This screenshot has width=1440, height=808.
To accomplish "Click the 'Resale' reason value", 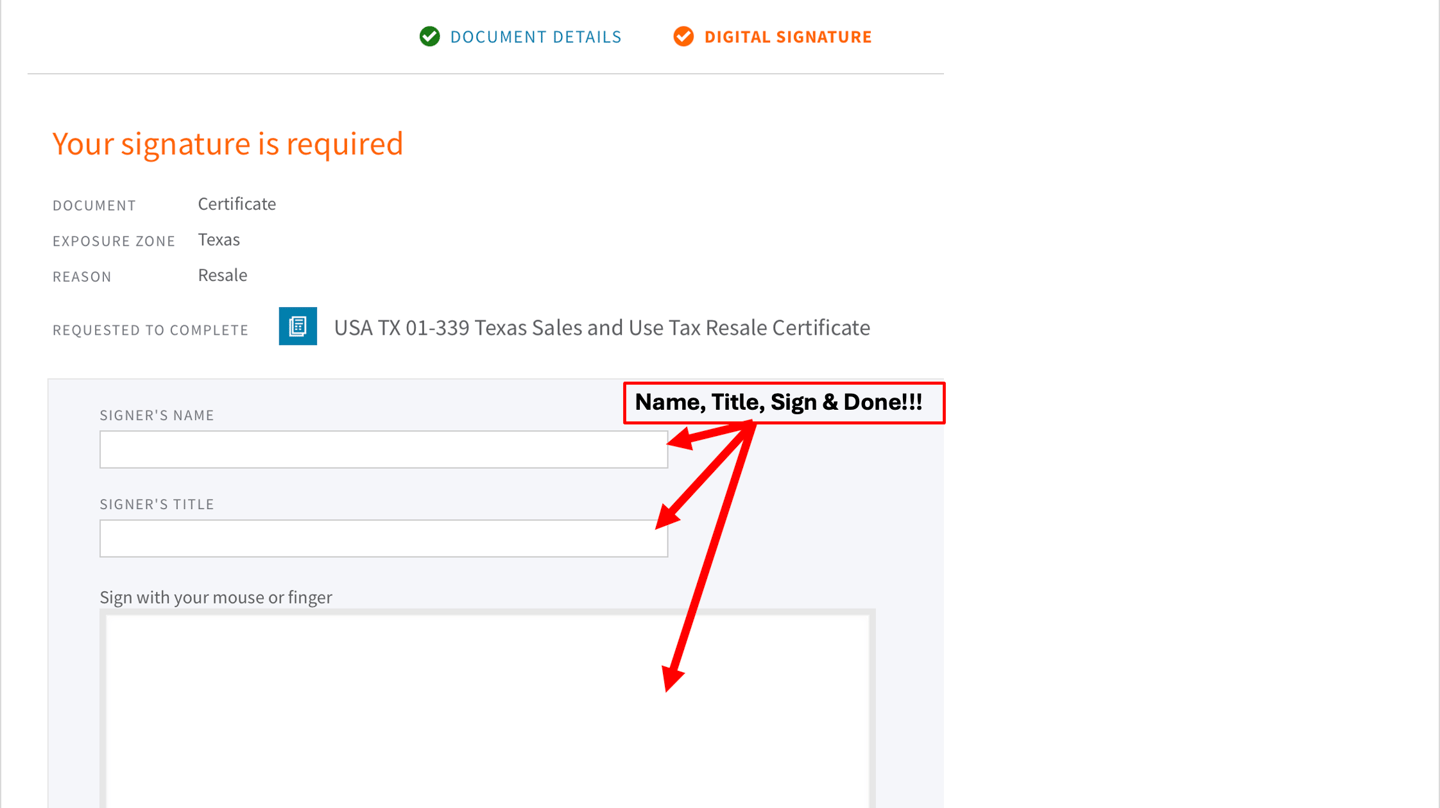I will (x=222, y=275).
